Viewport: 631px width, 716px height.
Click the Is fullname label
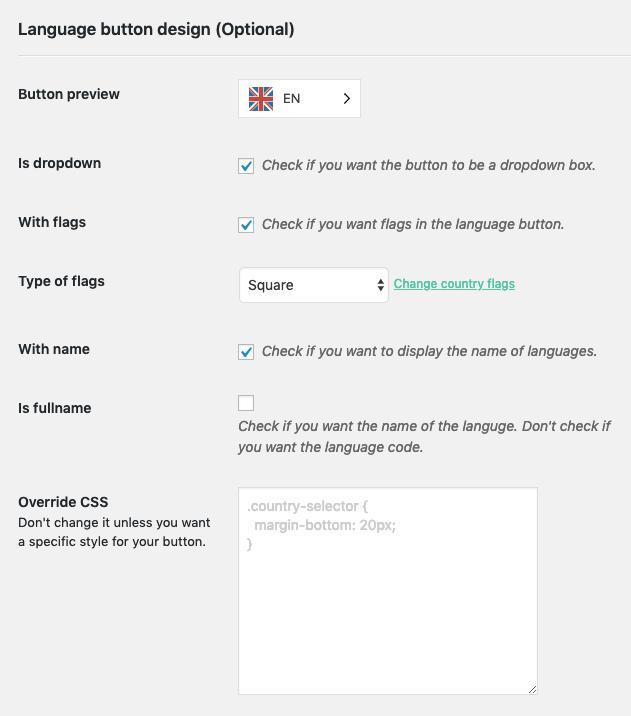click(55, 408)
